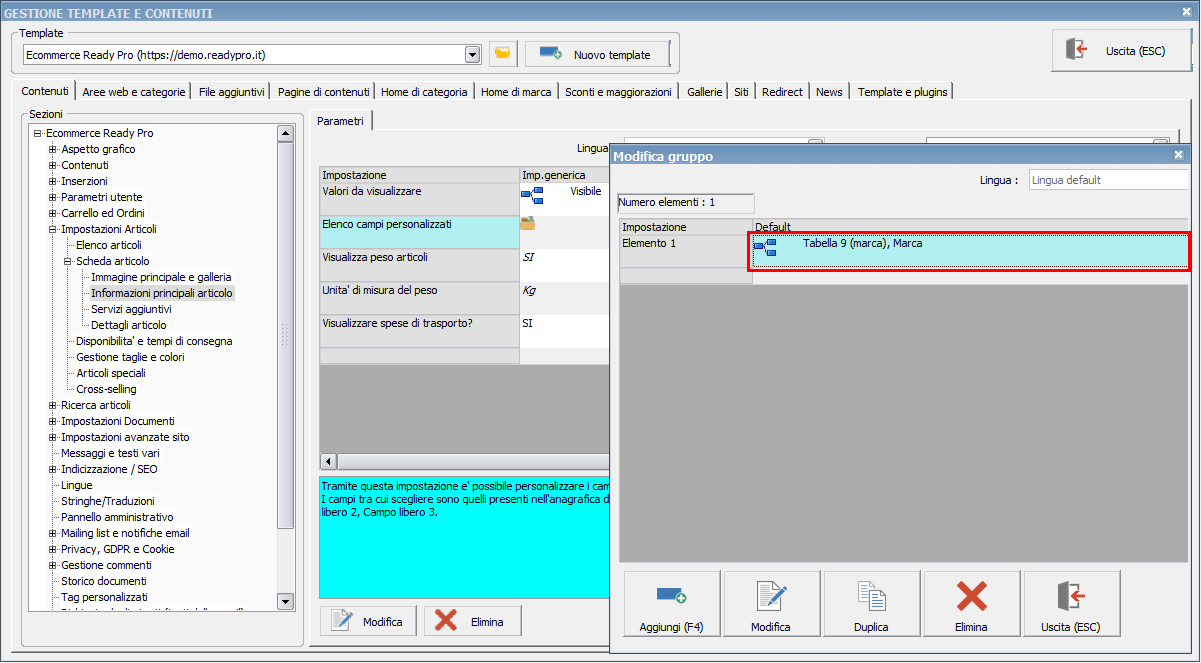This screenshot has width=1201, height=663.
Task: Select the Gestione taglie e colori tree item
Action: tap(130, 357)
